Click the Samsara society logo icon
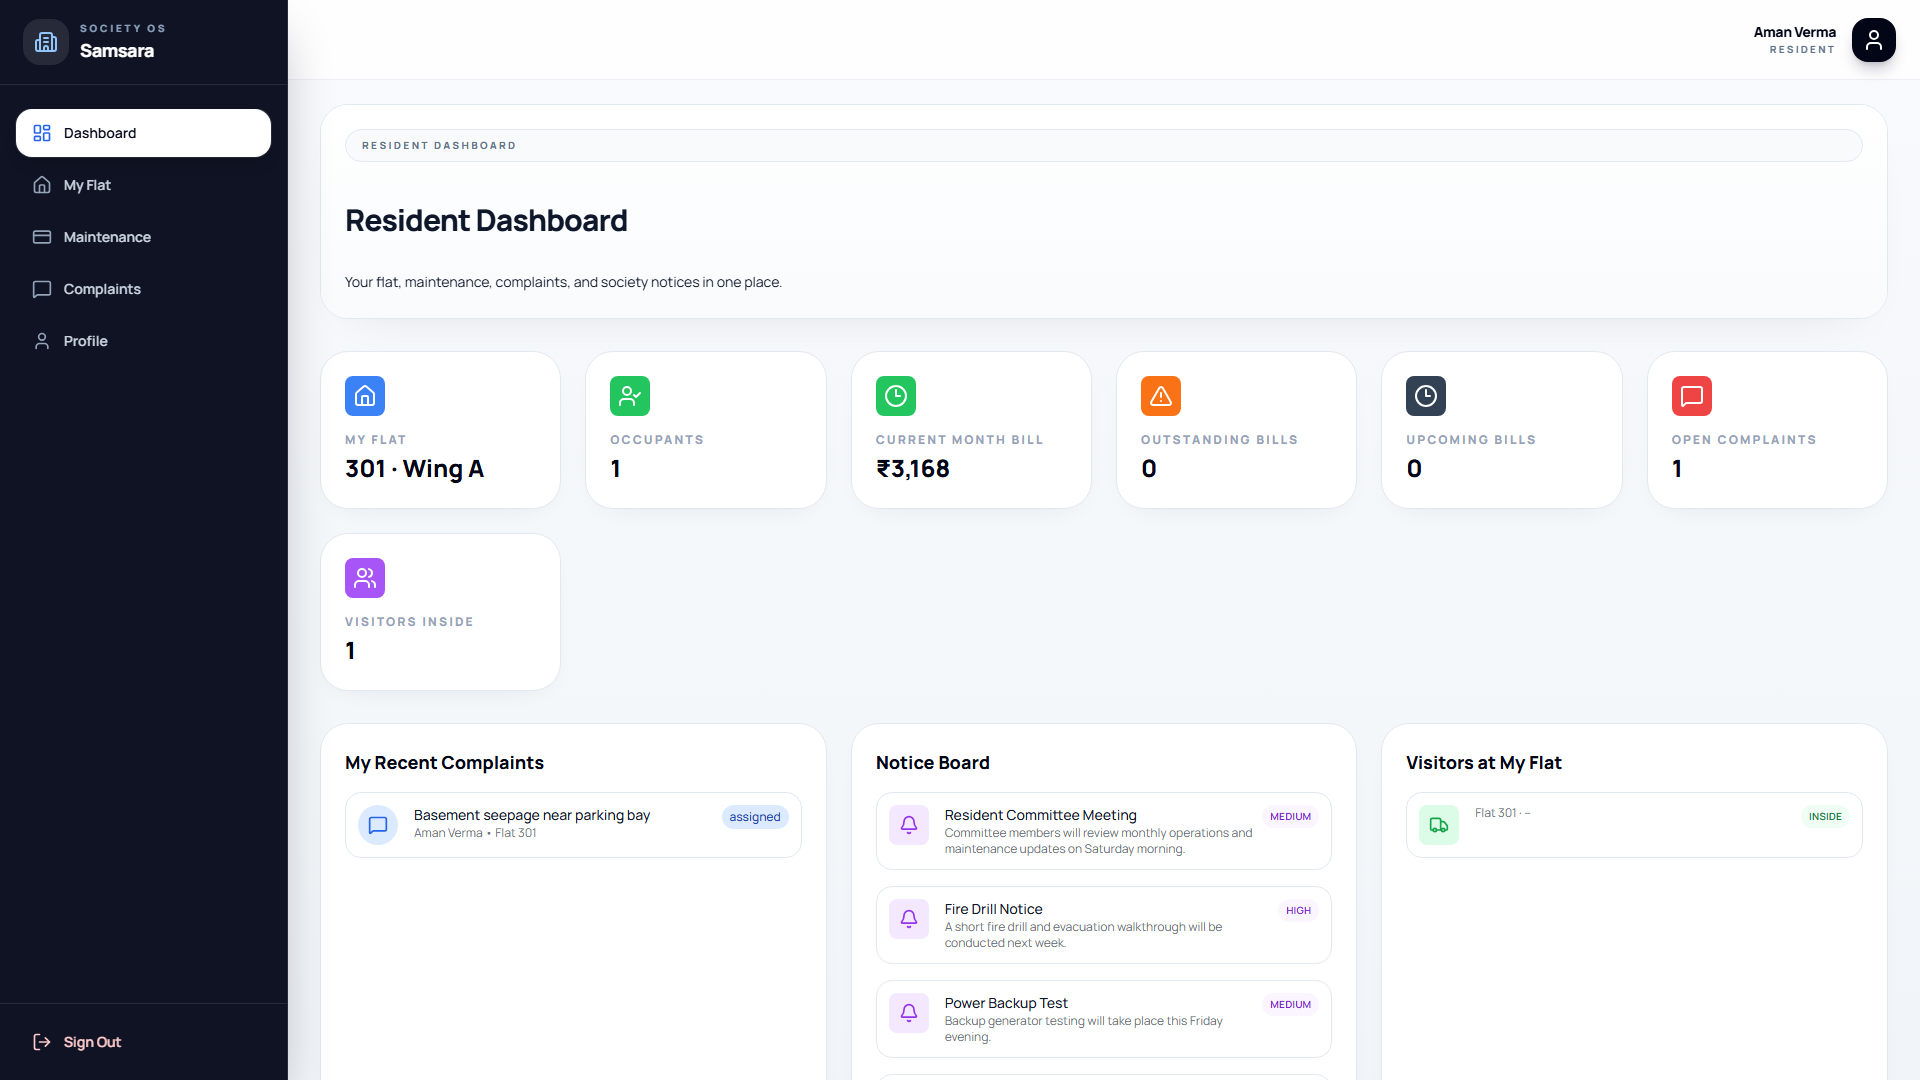 point(44,41)
